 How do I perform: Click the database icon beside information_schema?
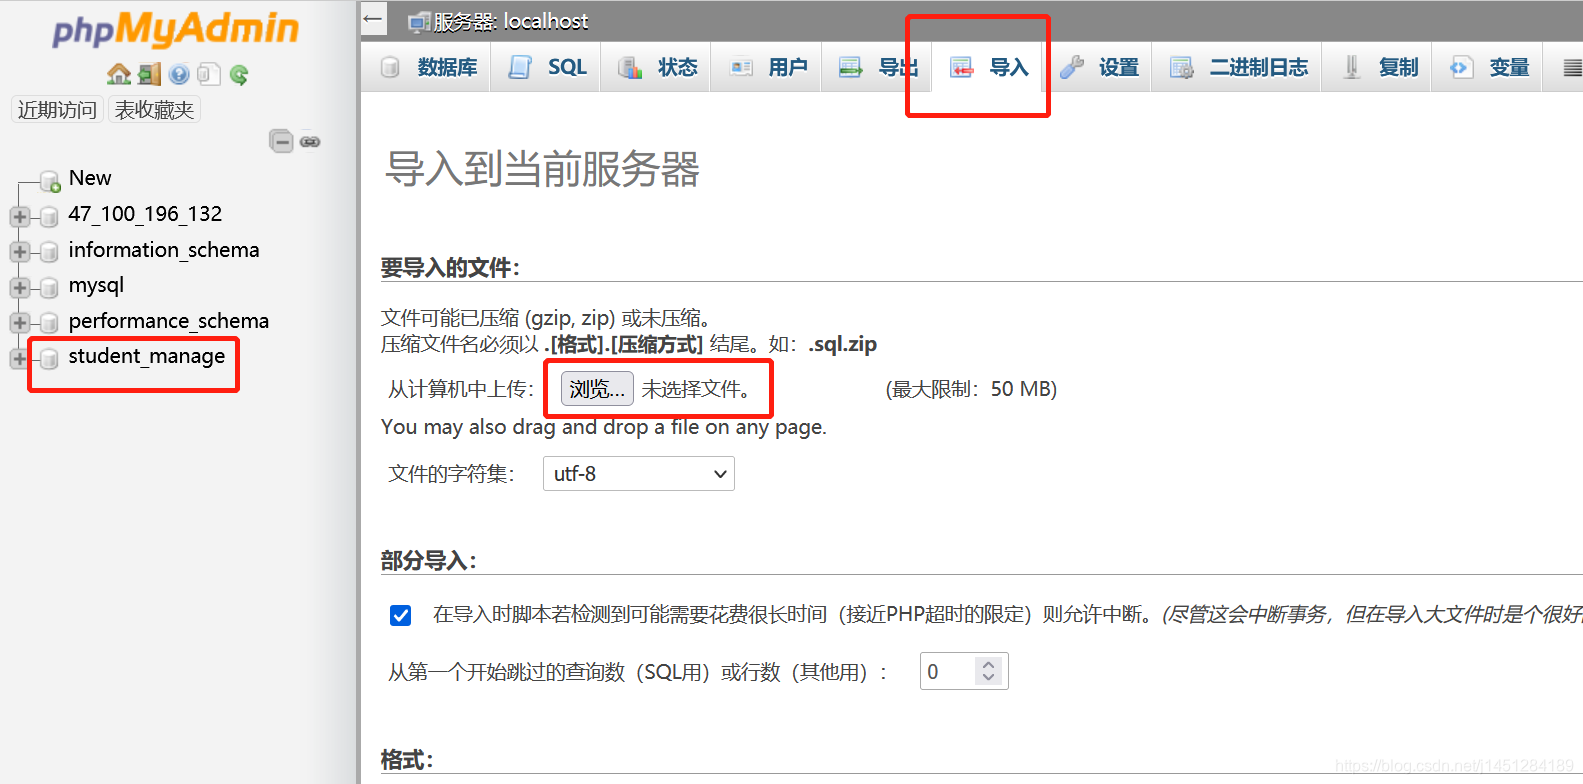(48, 252)
